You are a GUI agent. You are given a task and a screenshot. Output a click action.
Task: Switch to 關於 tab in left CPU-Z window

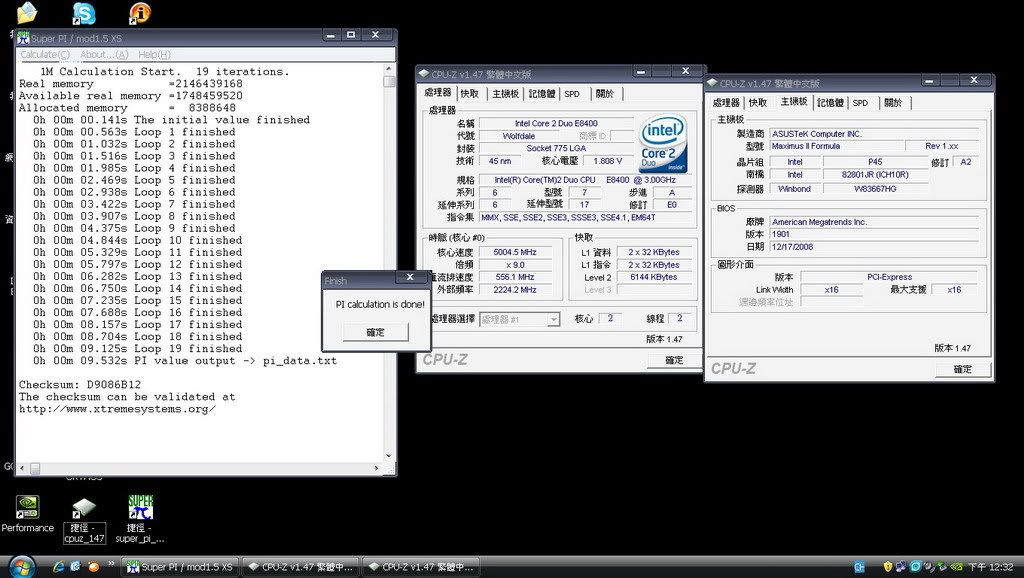coord(605,94)
